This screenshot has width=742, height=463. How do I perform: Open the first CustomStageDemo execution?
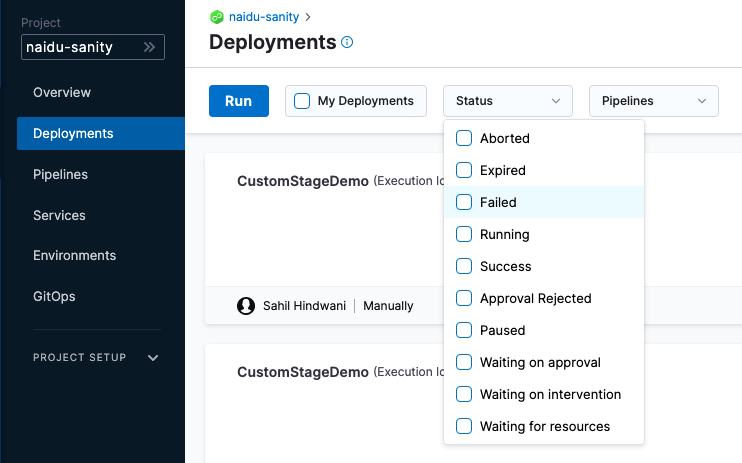click(x=302, y=181)
